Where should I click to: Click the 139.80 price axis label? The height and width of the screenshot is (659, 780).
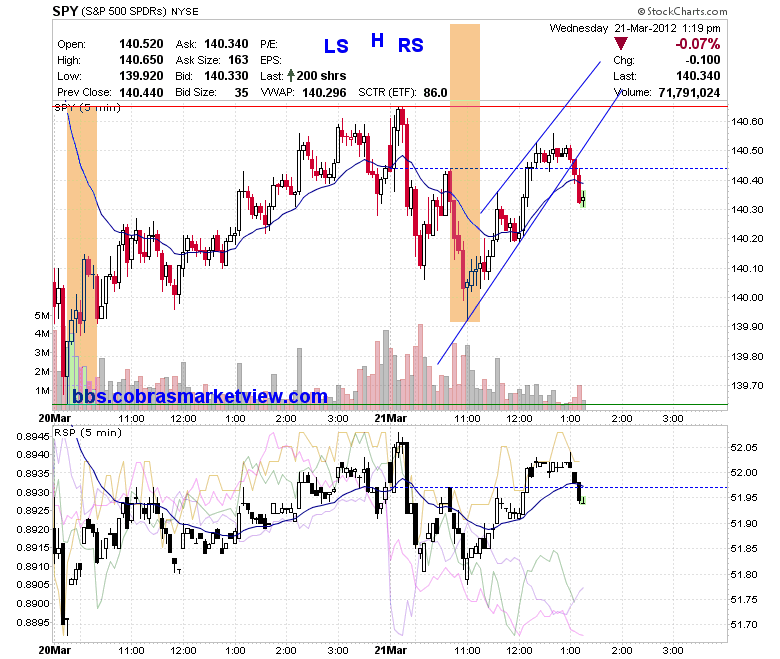[x=747, y=356]
